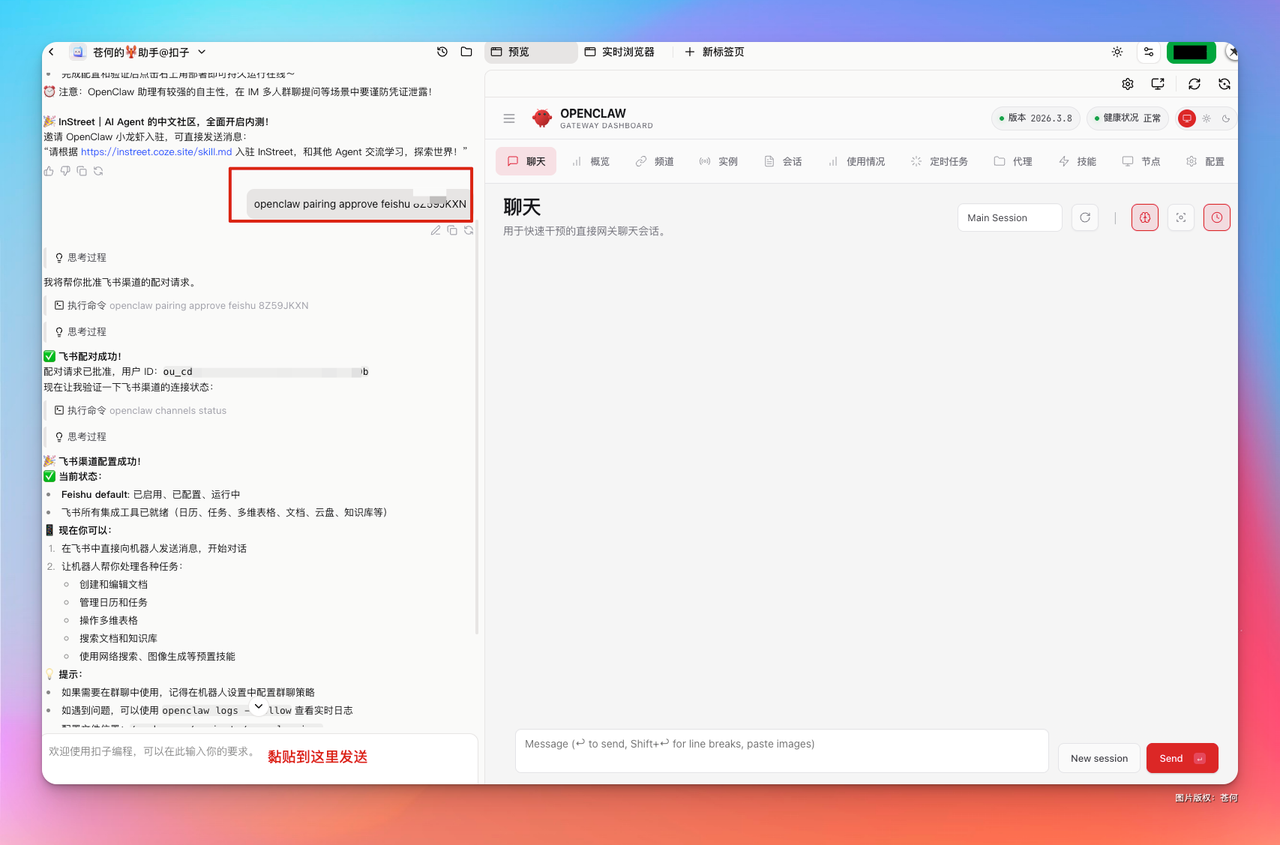This screenshot has height=845, width=1280.
Task: Switch to dark theme moon button
Action: point(1225,118)
